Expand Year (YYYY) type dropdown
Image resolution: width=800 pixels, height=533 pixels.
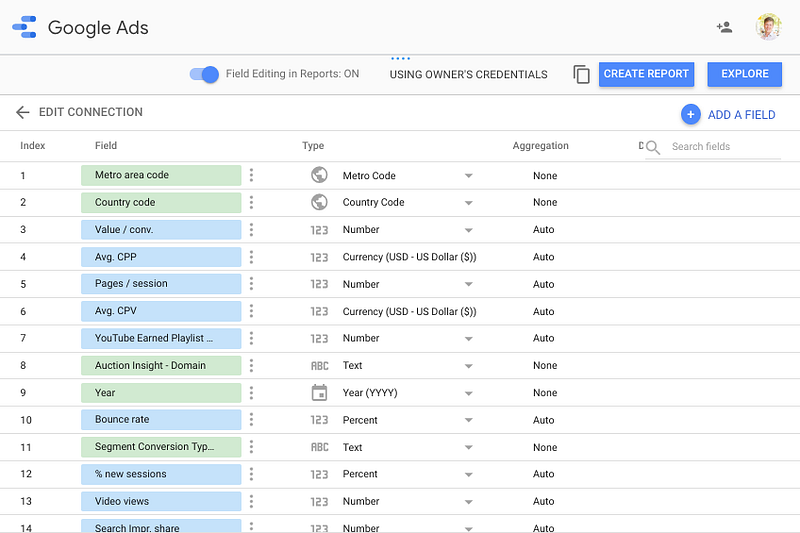click(468, 393)
